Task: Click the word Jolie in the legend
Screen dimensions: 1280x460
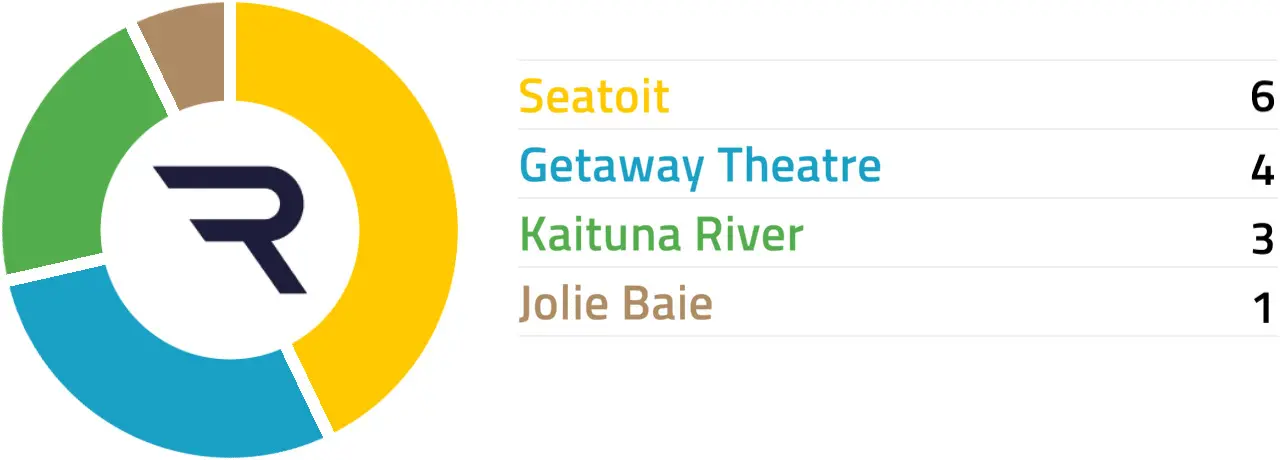Action: click(561, 304)
